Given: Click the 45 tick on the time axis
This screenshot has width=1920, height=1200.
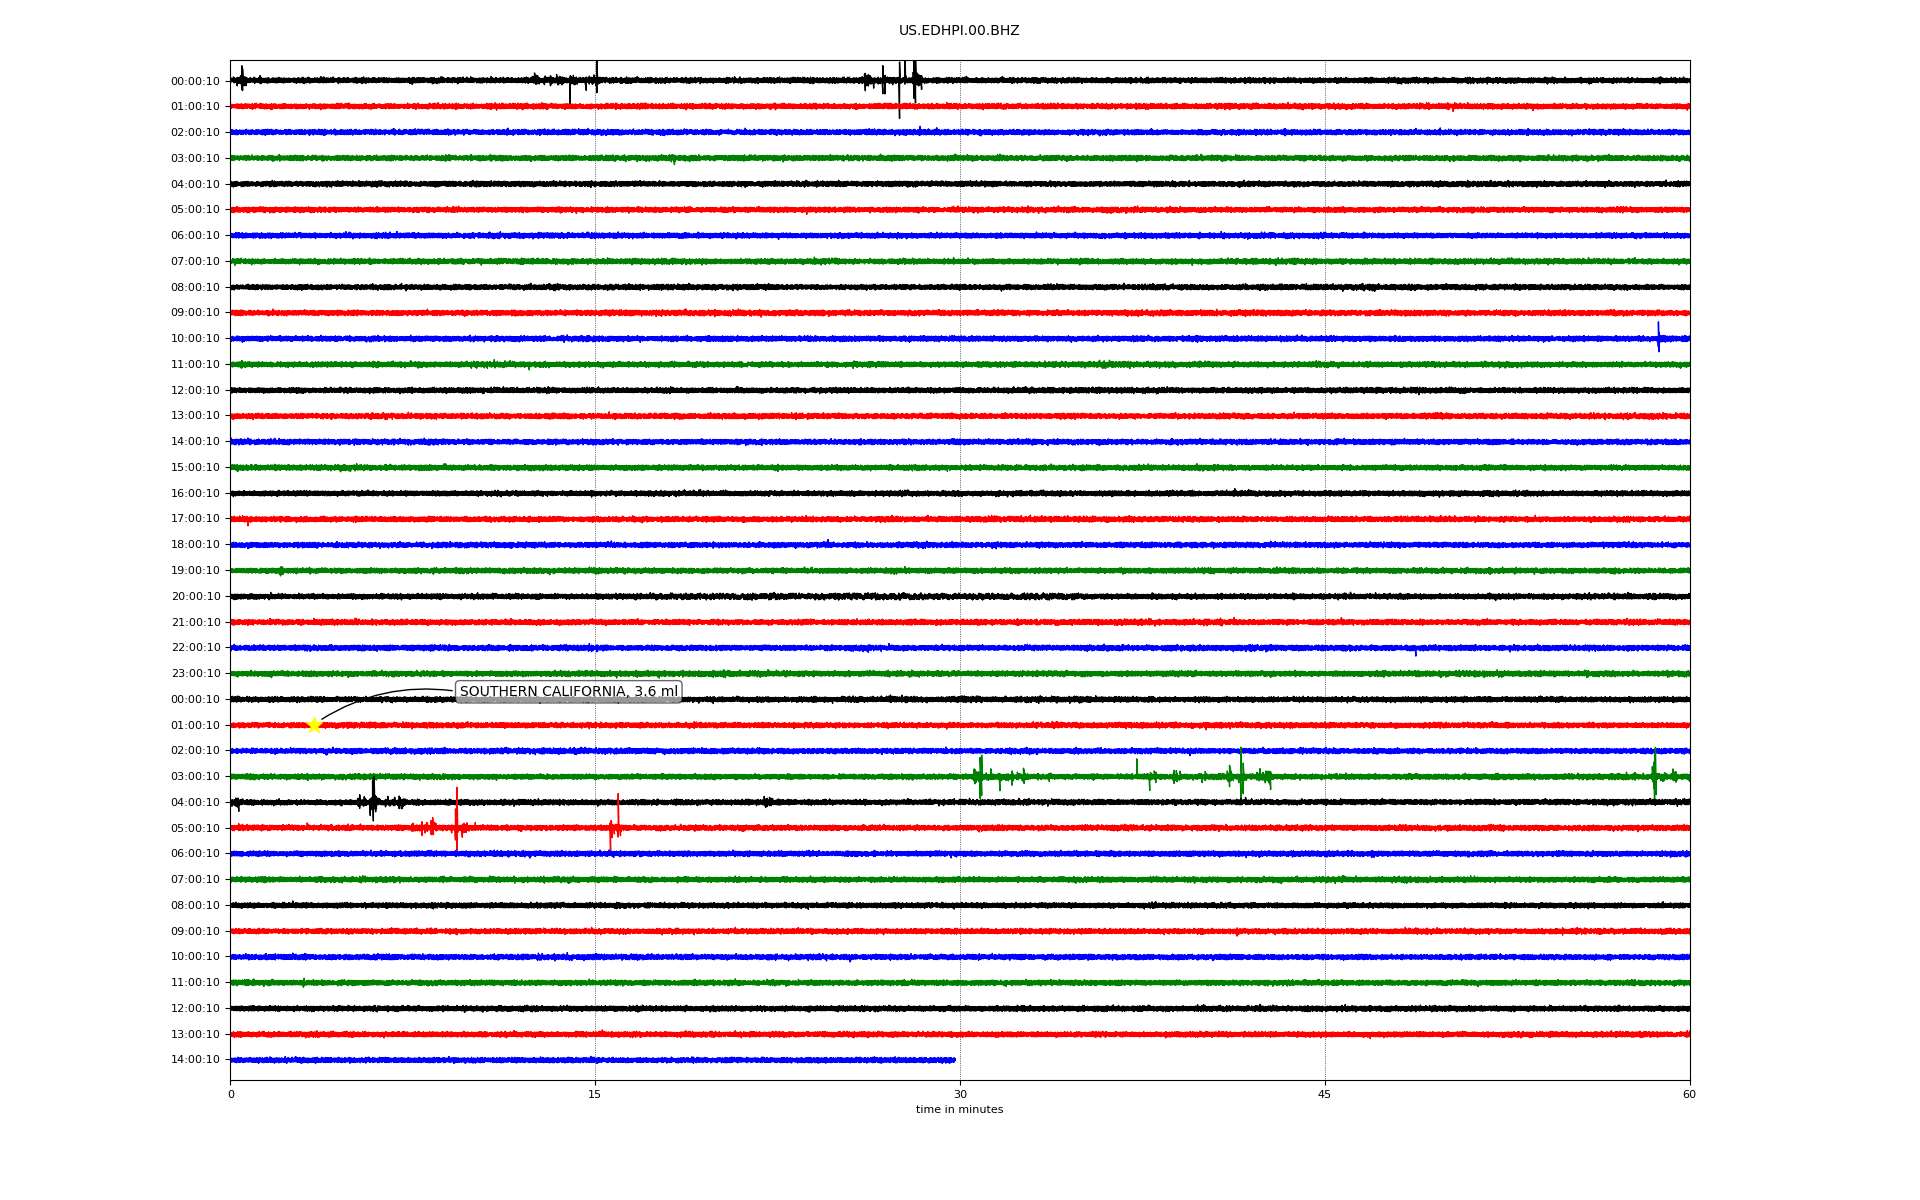Looking at the screenshot, I should (x=1324, y=1094).
